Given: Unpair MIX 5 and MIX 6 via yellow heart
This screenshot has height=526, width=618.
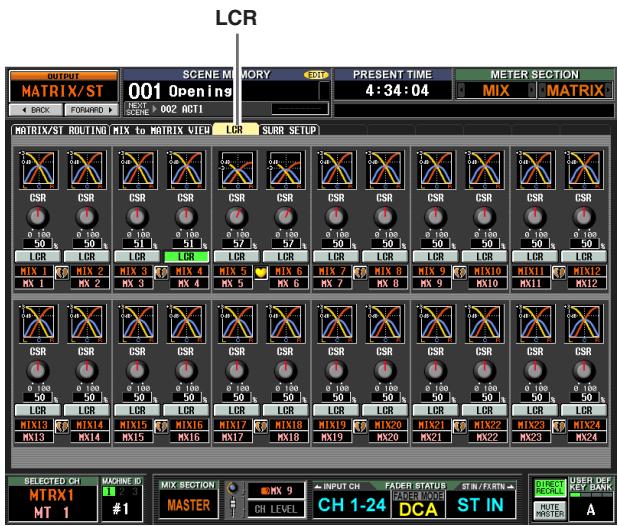Looking at the screenshot, I should tap(261, 272).
